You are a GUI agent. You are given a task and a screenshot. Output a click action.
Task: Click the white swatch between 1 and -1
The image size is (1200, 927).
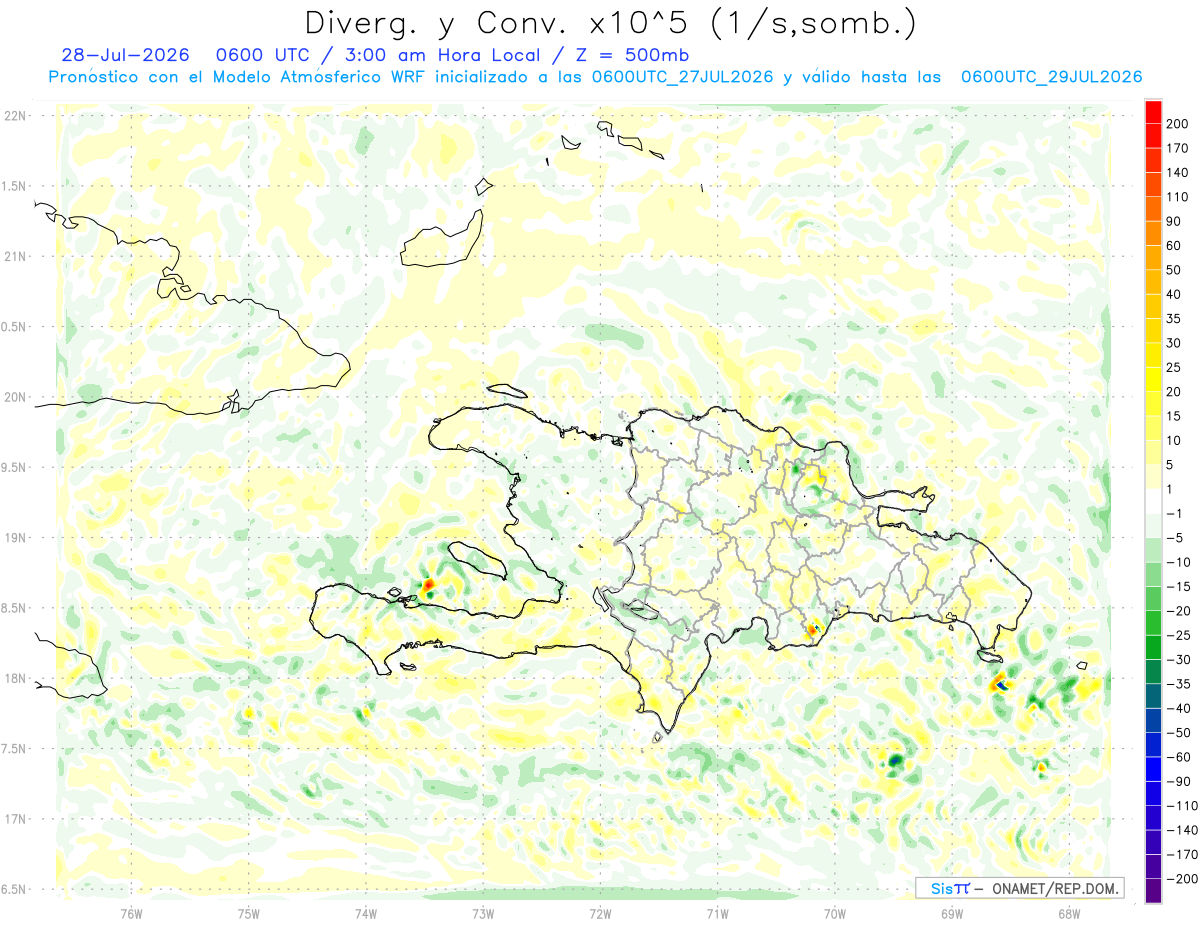[x=1153, y=502]
